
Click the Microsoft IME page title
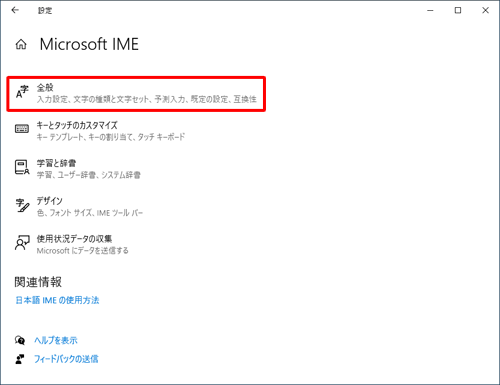coord(89,44)
